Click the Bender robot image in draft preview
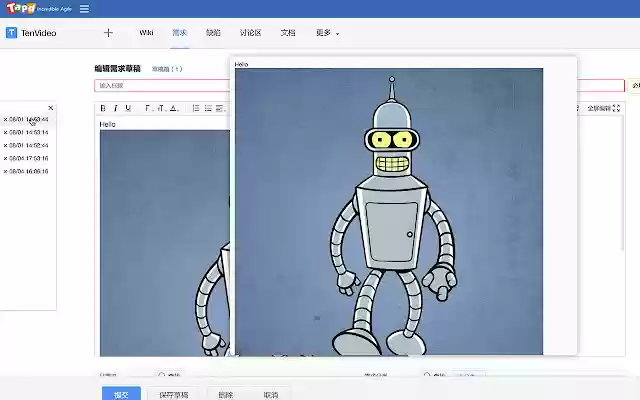The width and height of the screenshot is (640, 400). click(389, 211)
